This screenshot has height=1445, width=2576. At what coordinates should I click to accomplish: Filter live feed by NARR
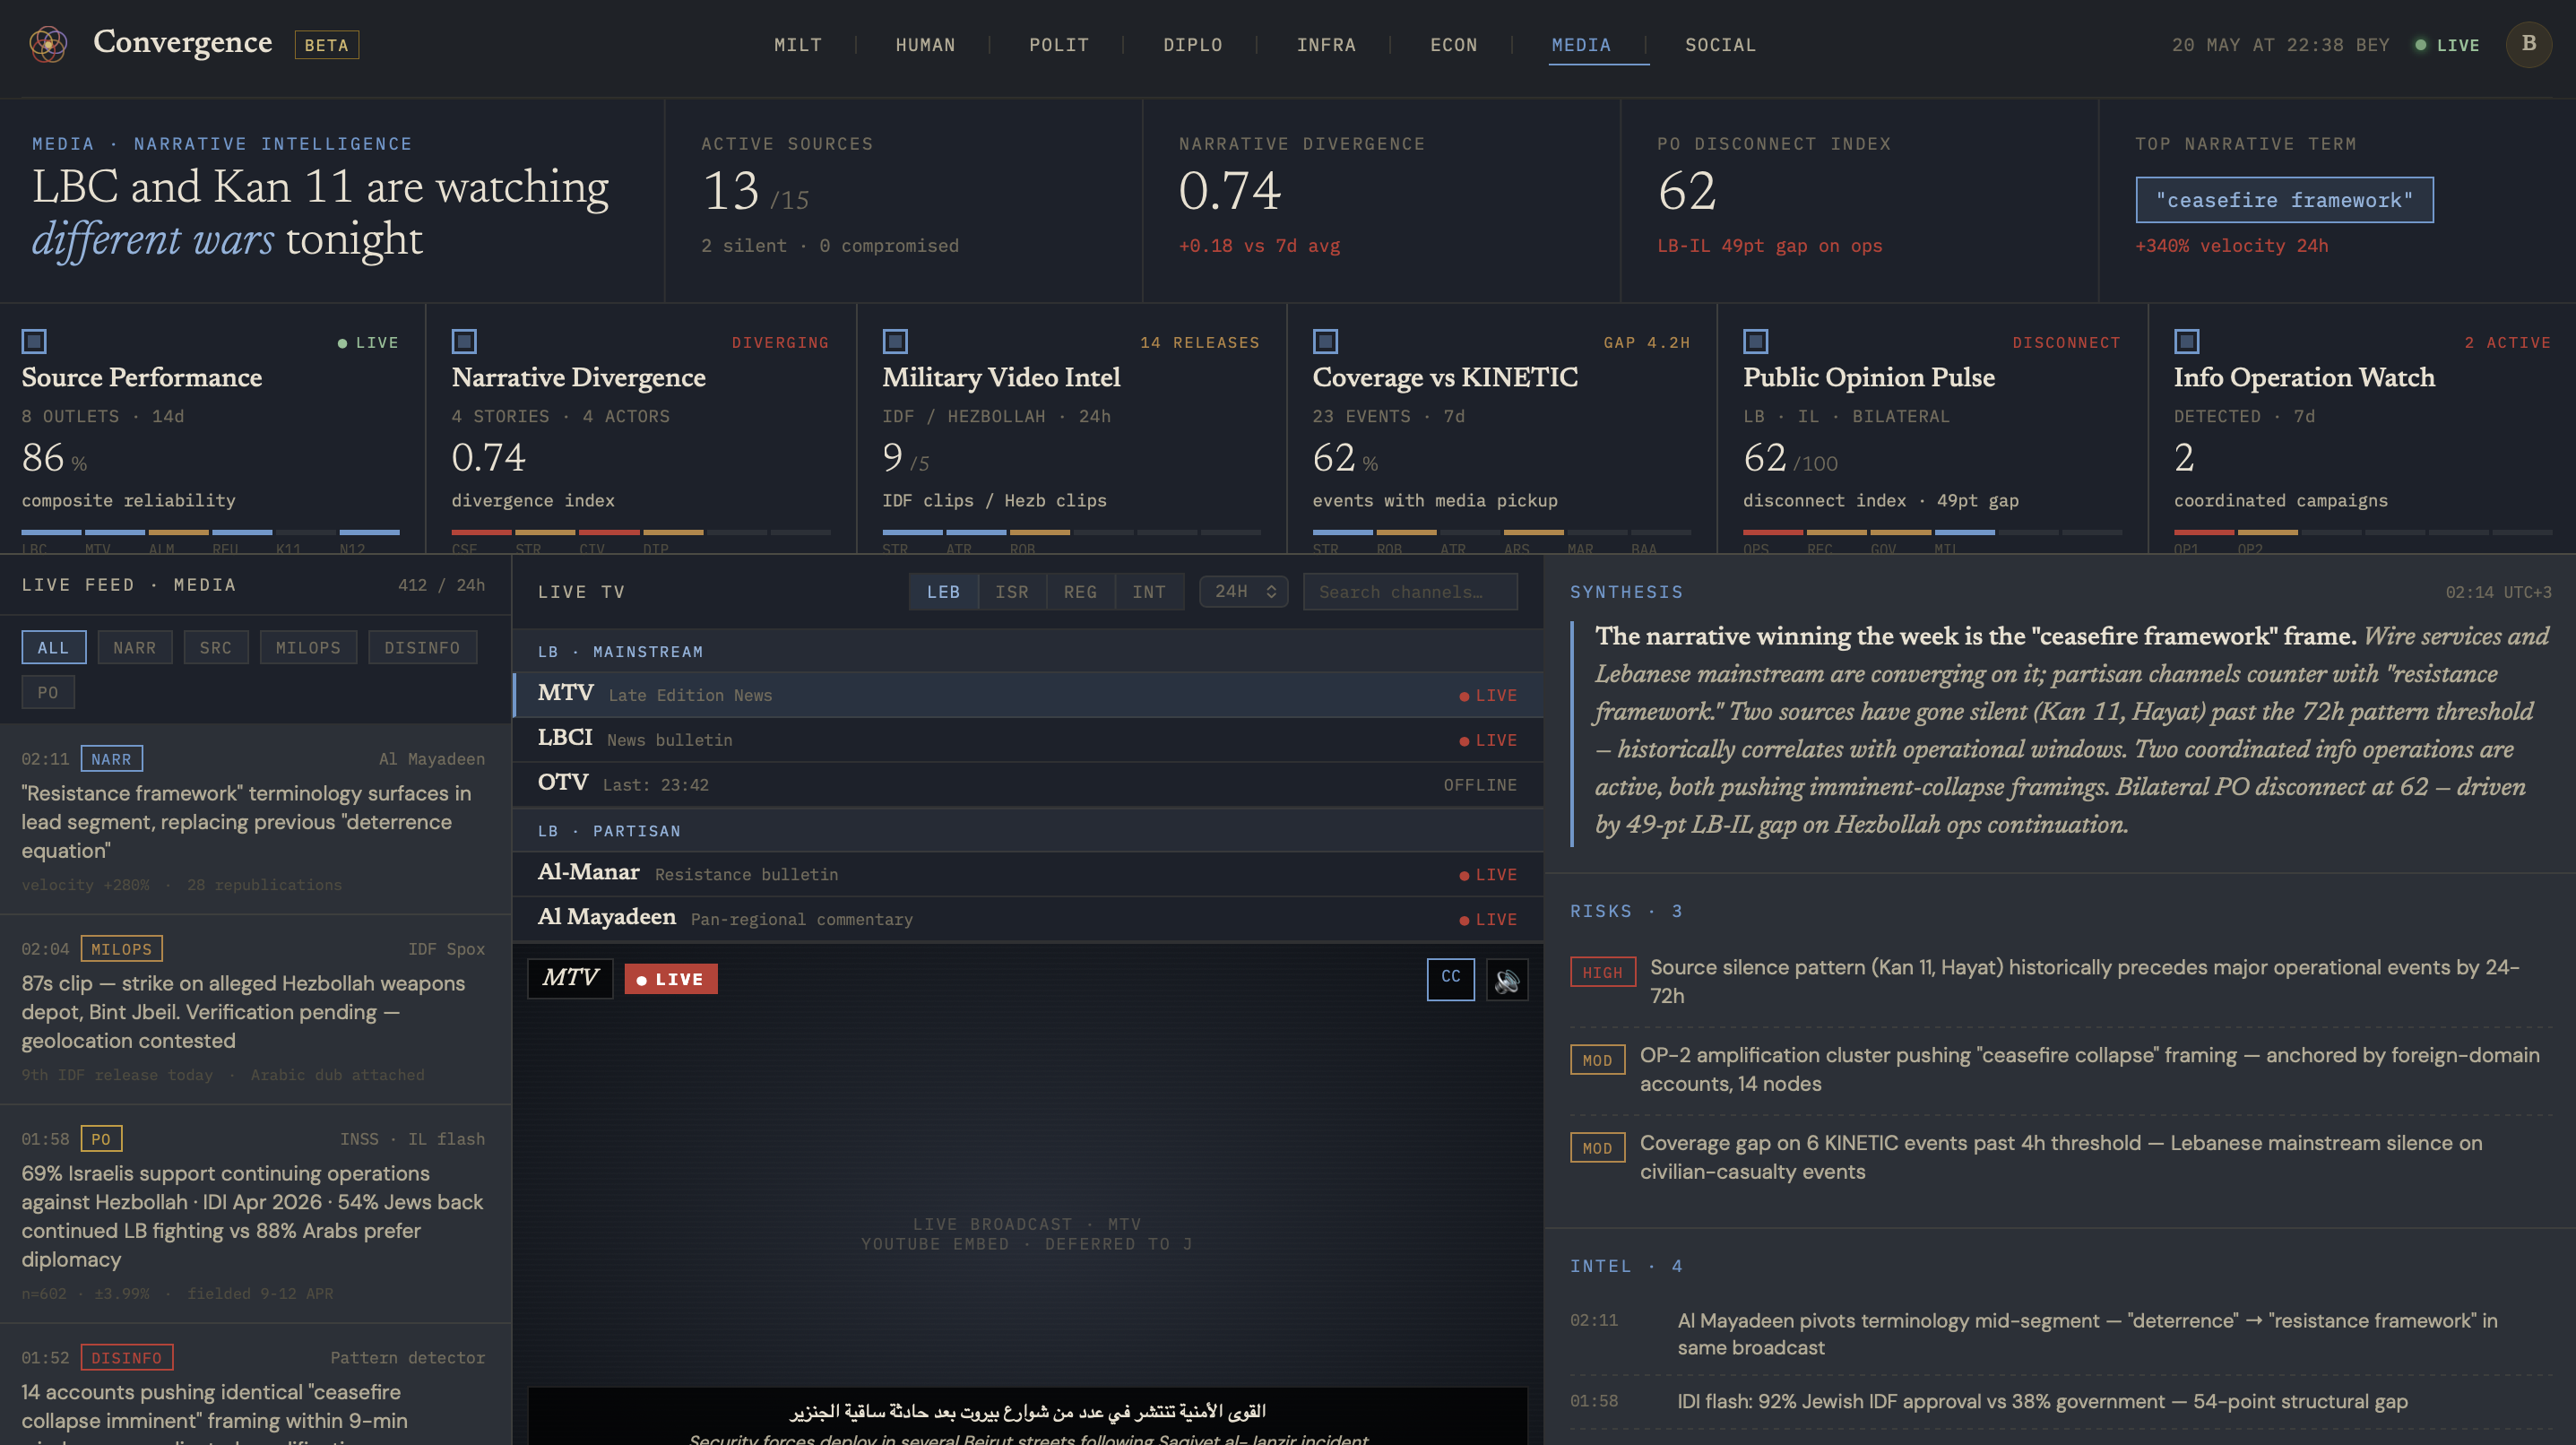pos(135,648)
